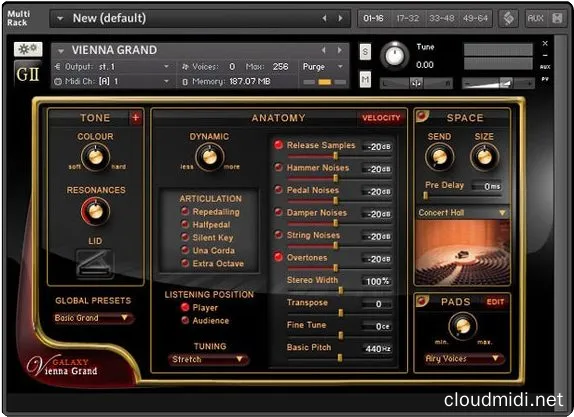Viewport: 574px width, 417px height.
Task: Open Global Presets Basic Grand dropdown
Action: [x=93, y=318]
